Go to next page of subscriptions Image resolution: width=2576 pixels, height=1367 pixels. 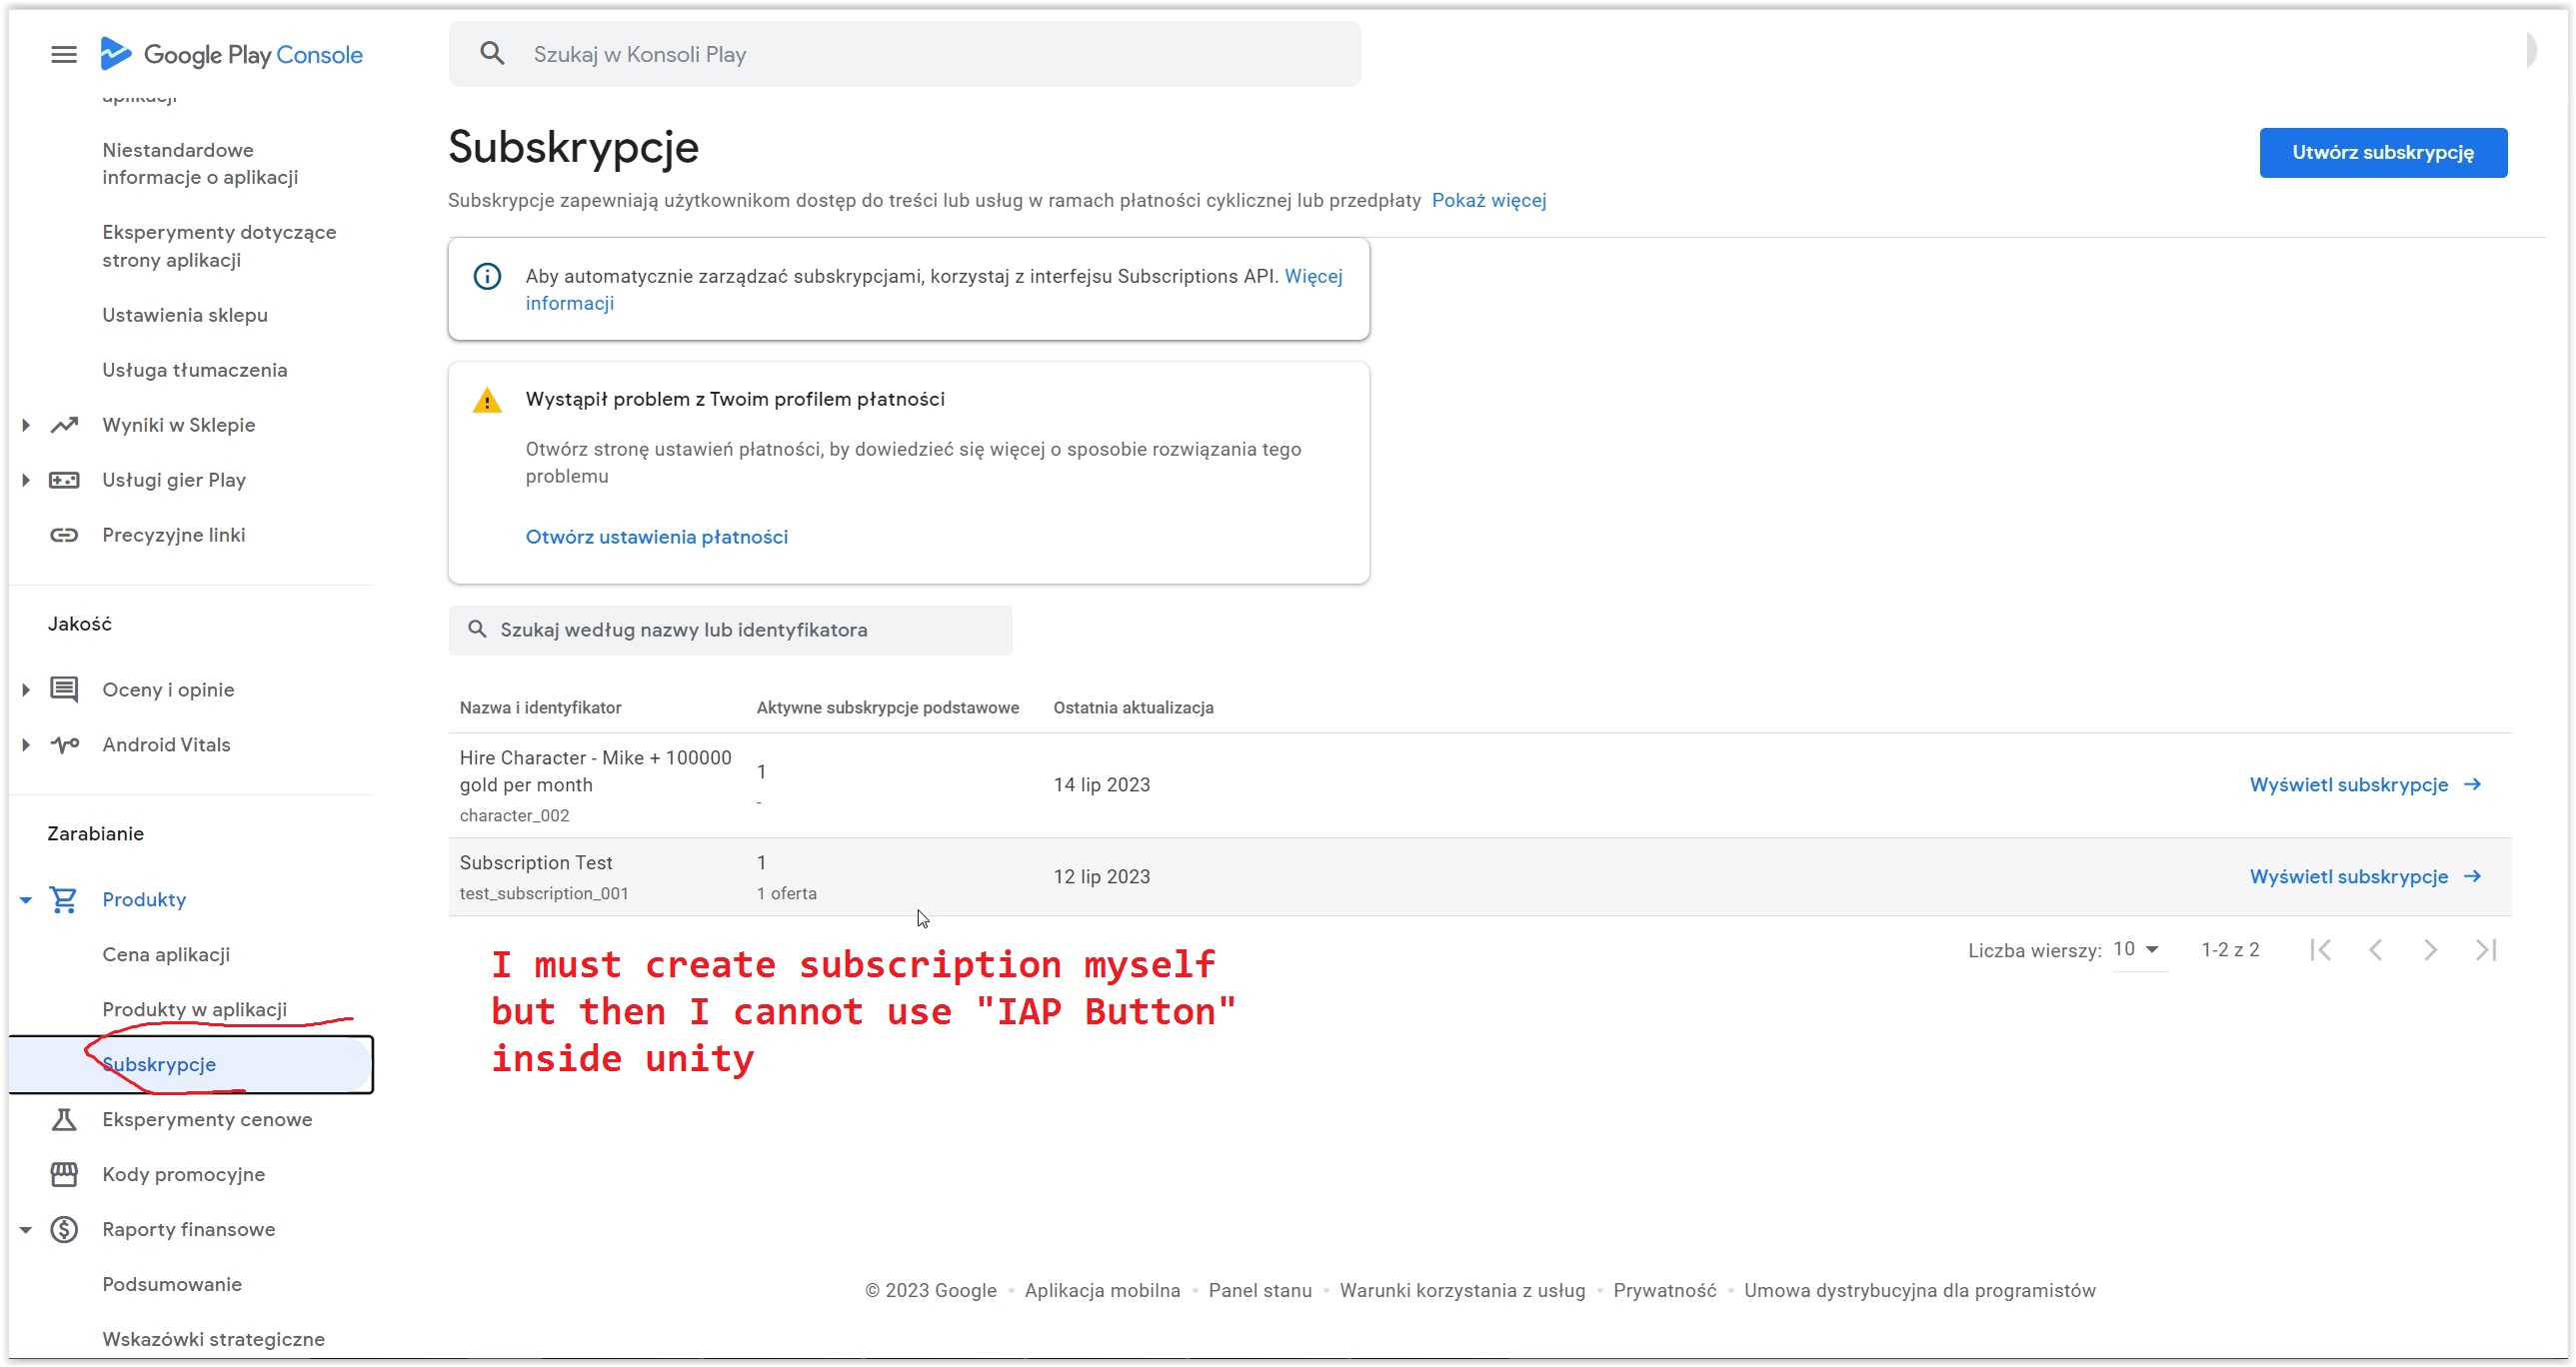(2432, 949)
